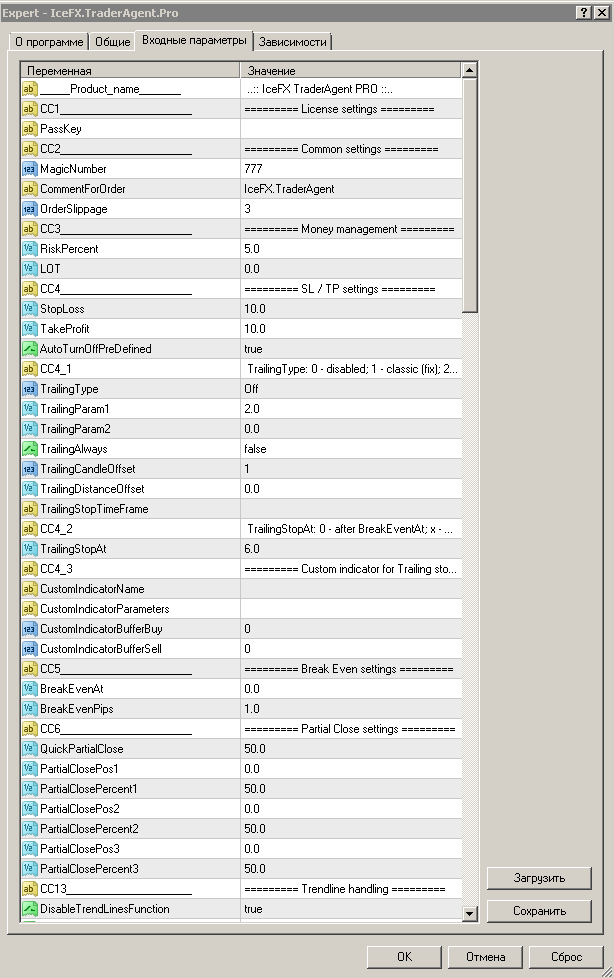Click the scrollbar down arrow

470,913
